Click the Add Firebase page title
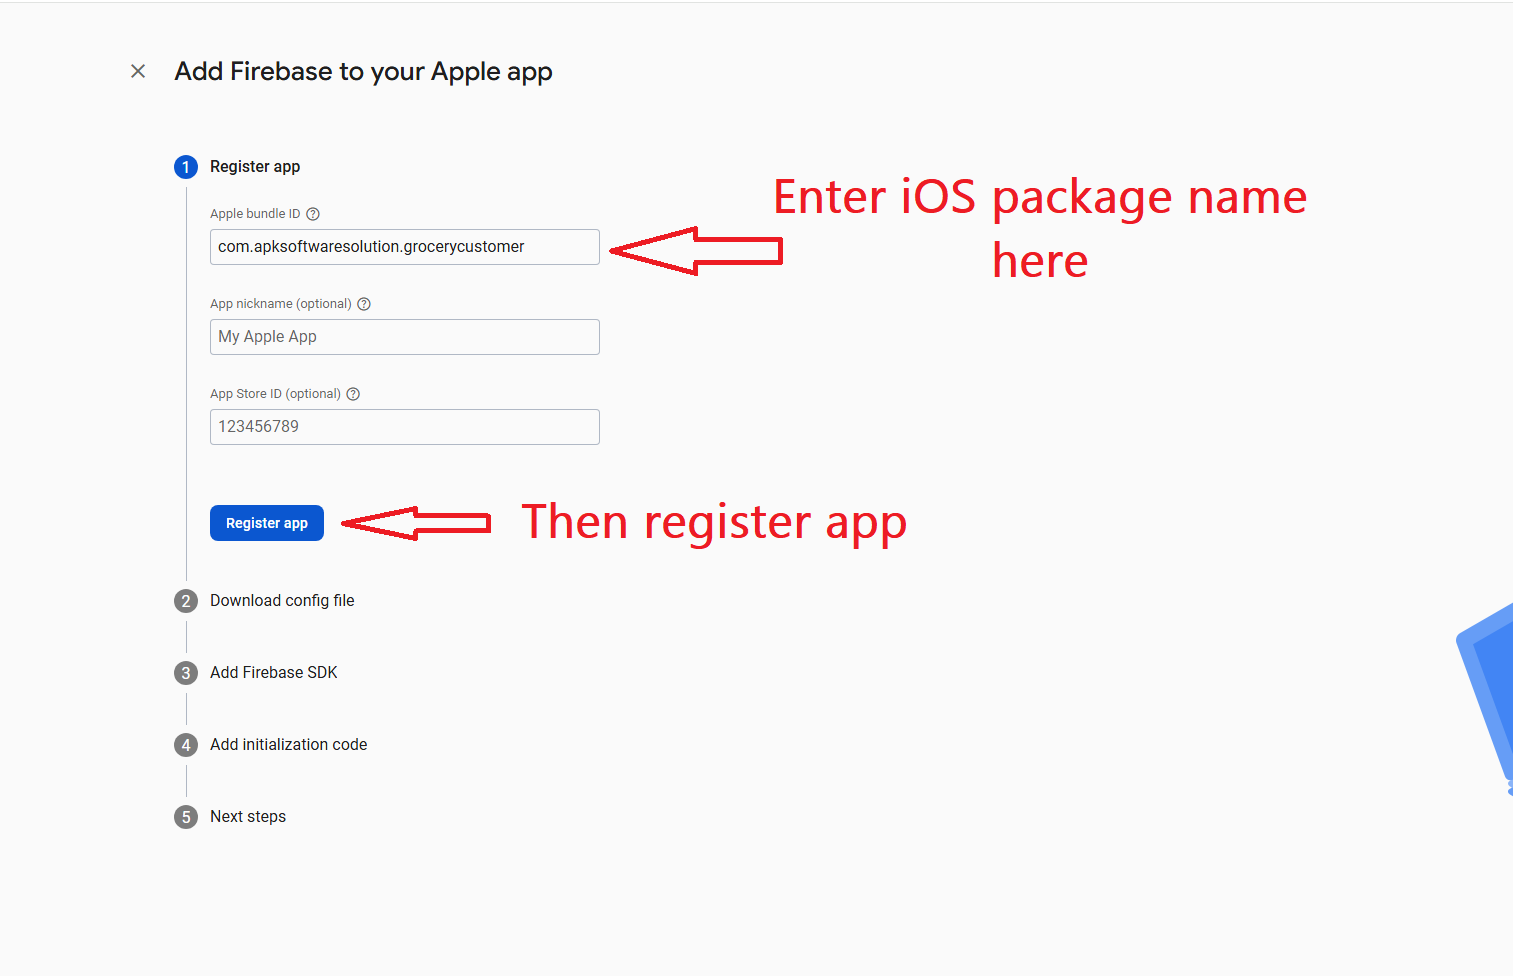Viewport: 1513px width, 976px height. (363, 72)
